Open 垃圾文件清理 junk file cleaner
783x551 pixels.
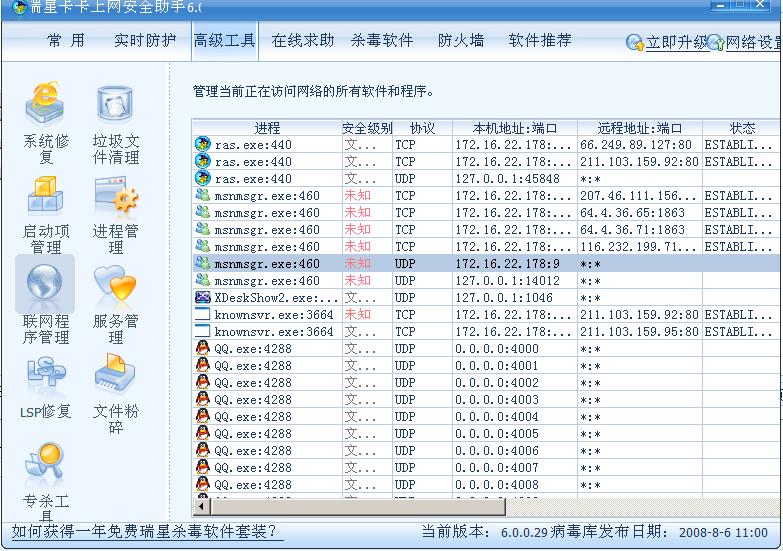115,123
